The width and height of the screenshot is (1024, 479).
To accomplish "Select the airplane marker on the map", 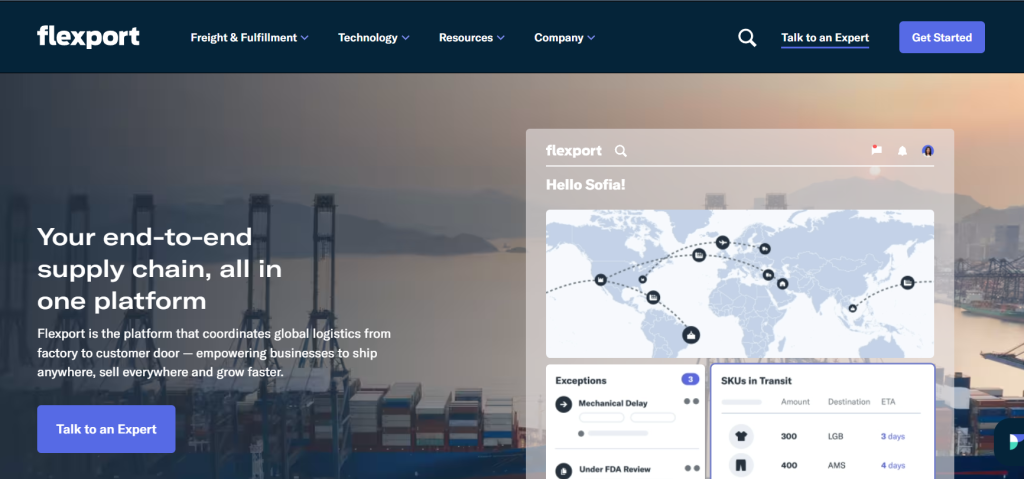I will (x=722, y=242).
